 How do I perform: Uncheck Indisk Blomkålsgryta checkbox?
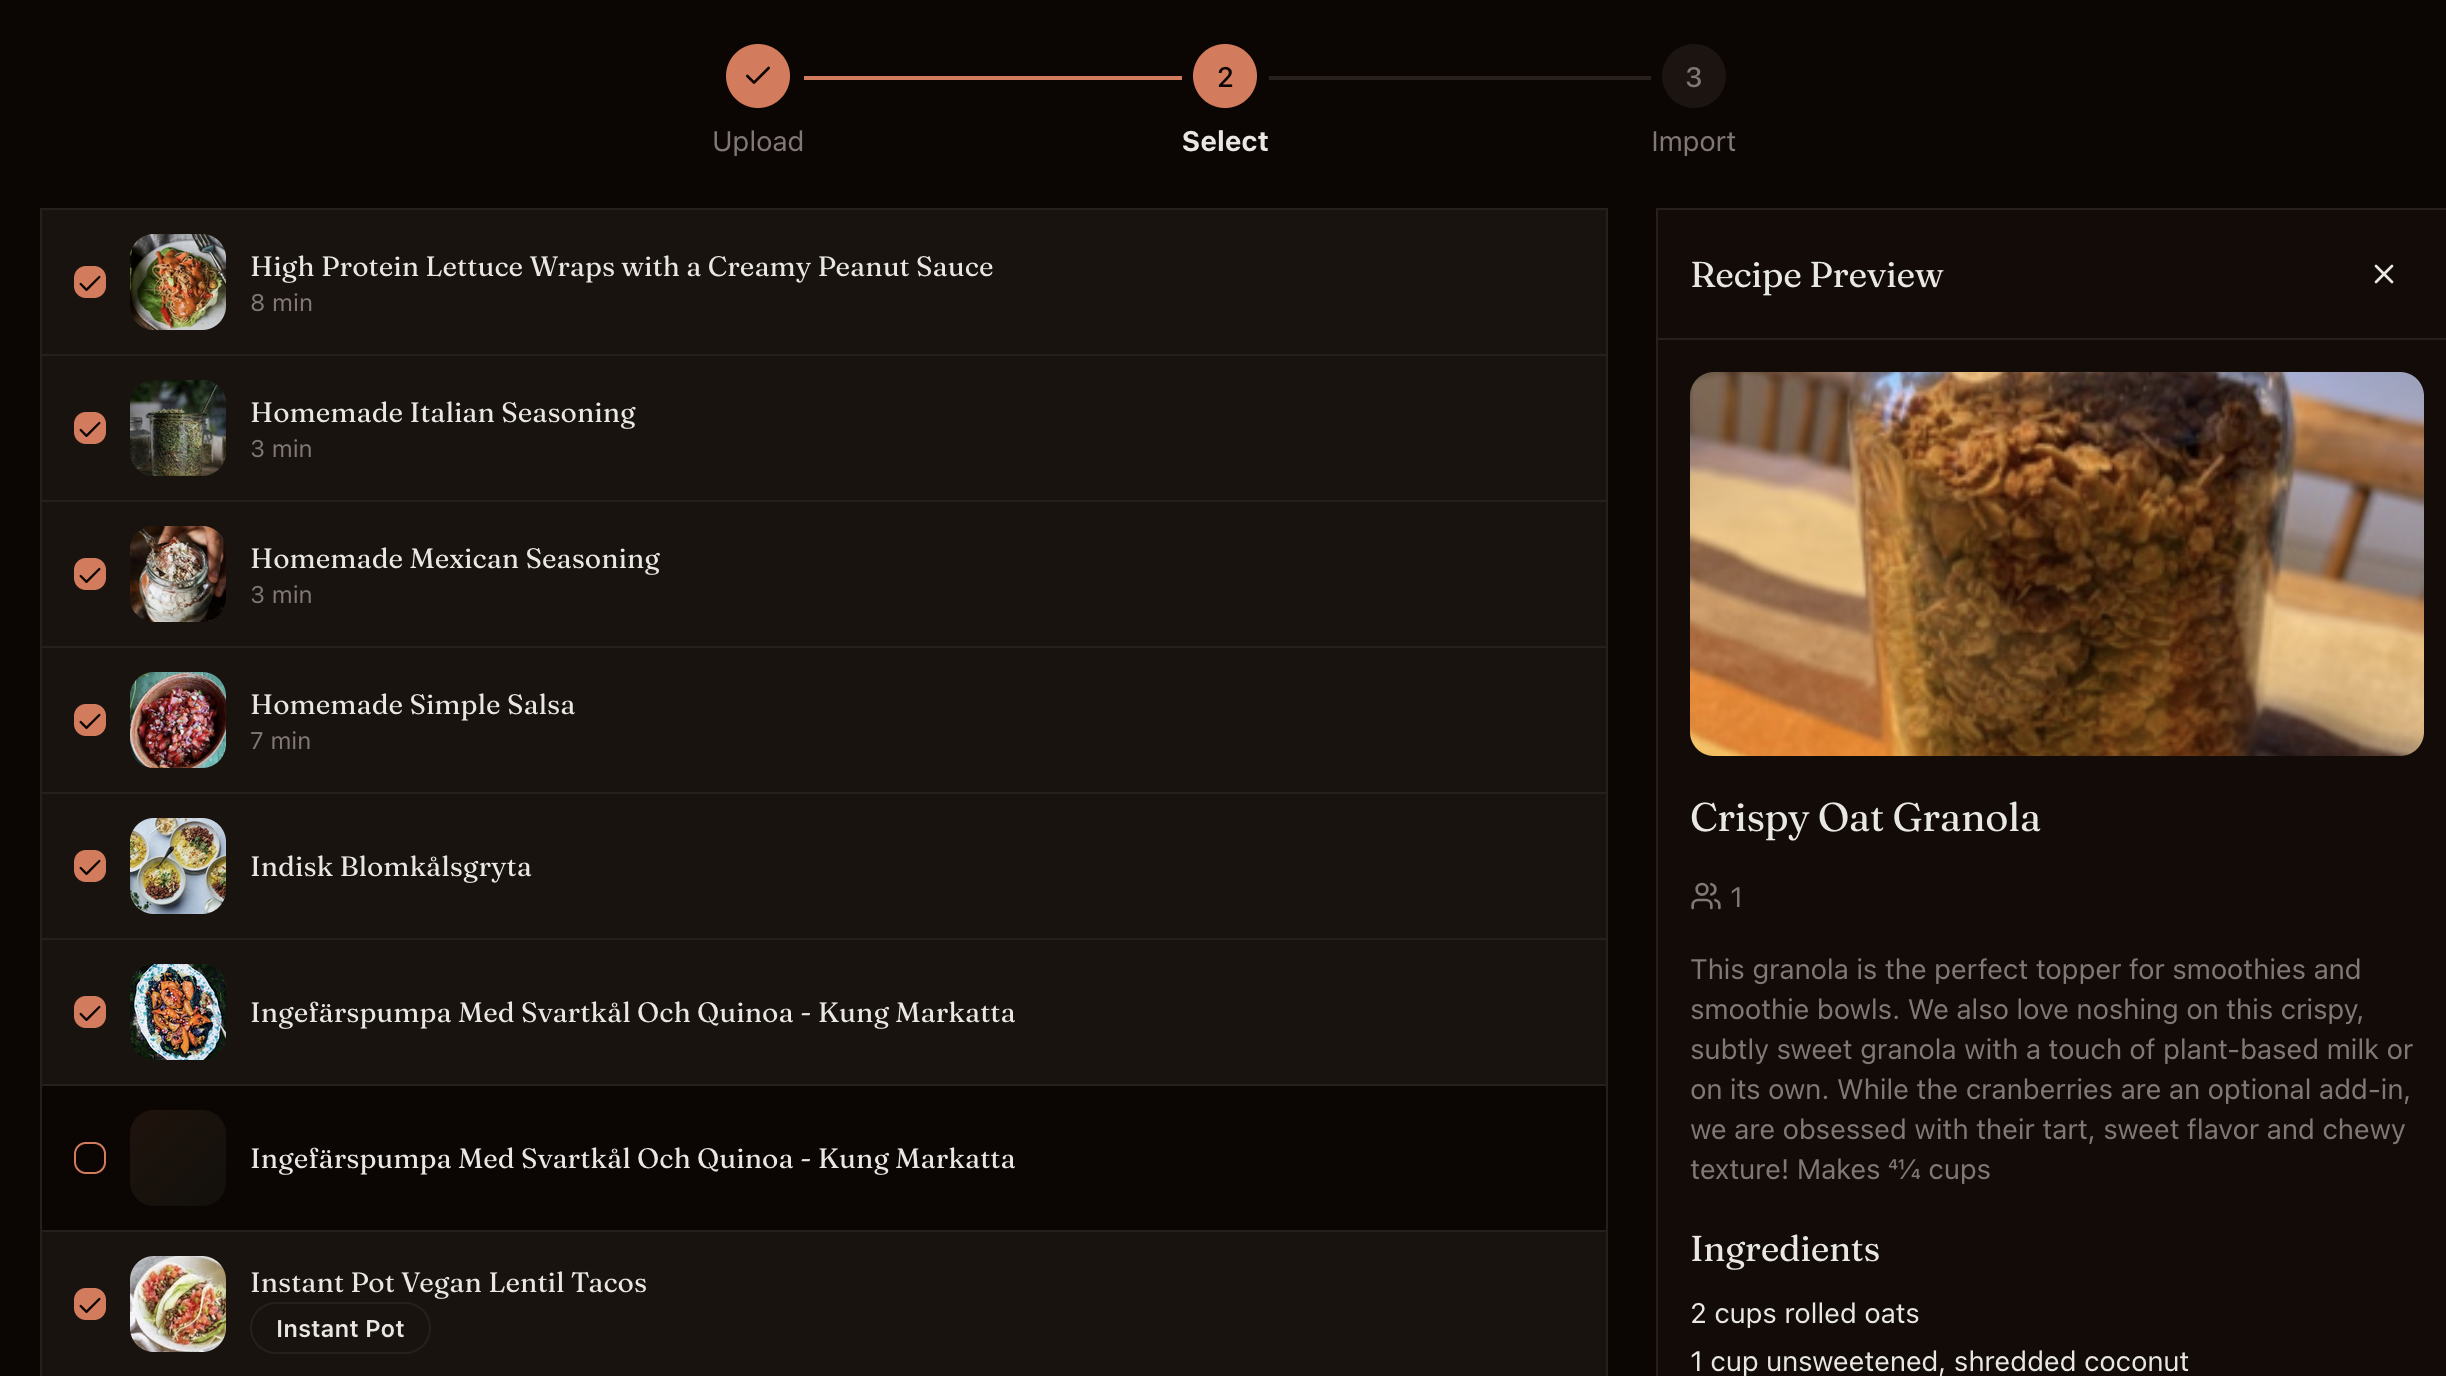click(x=90, y=866)
